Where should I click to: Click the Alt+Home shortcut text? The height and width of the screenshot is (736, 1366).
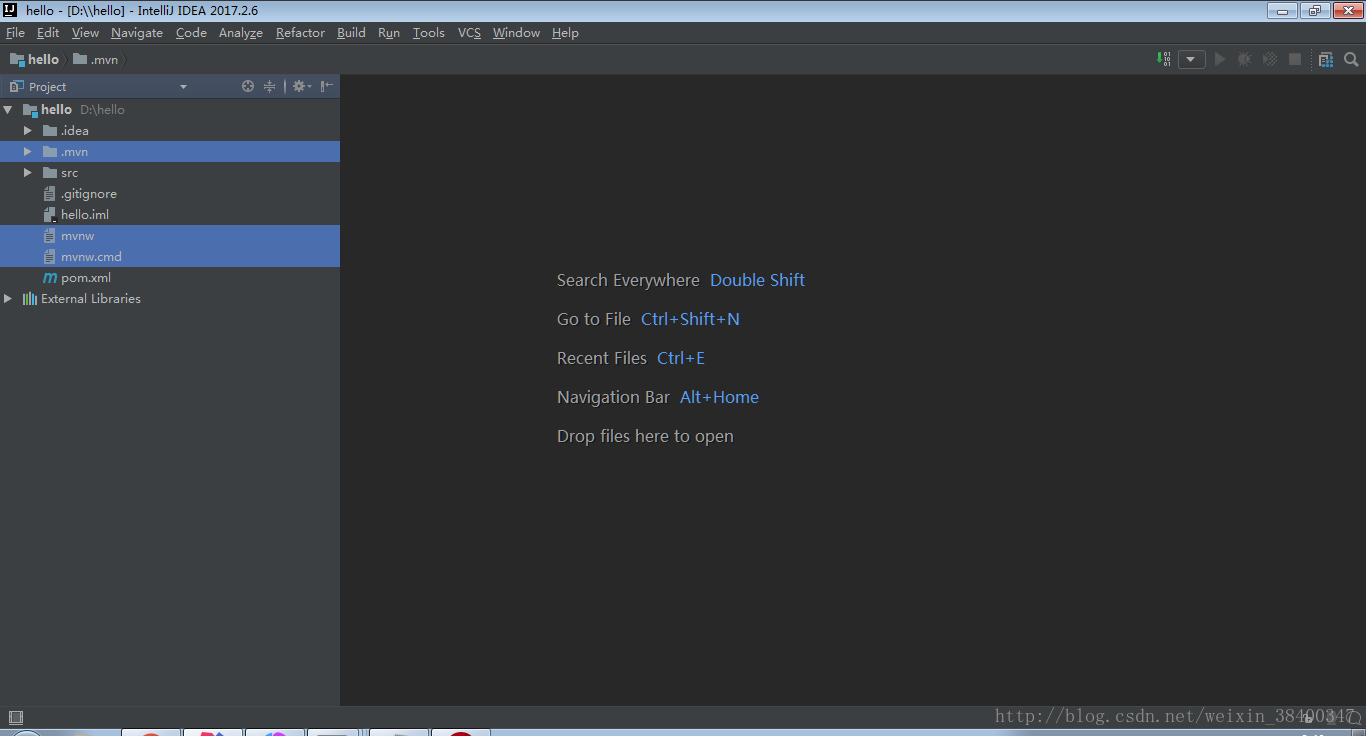pyautogui.click(x=719, y=397)
